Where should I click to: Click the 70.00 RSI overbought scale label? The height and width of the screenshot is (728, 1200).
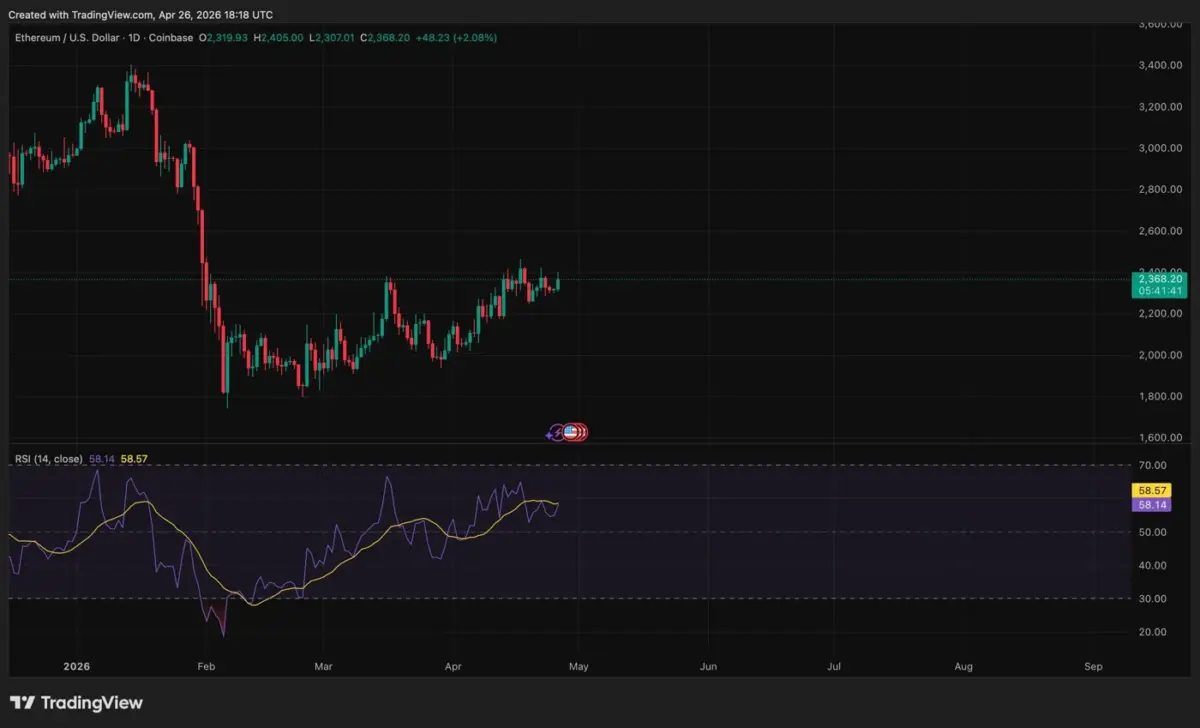[1152, 465]
